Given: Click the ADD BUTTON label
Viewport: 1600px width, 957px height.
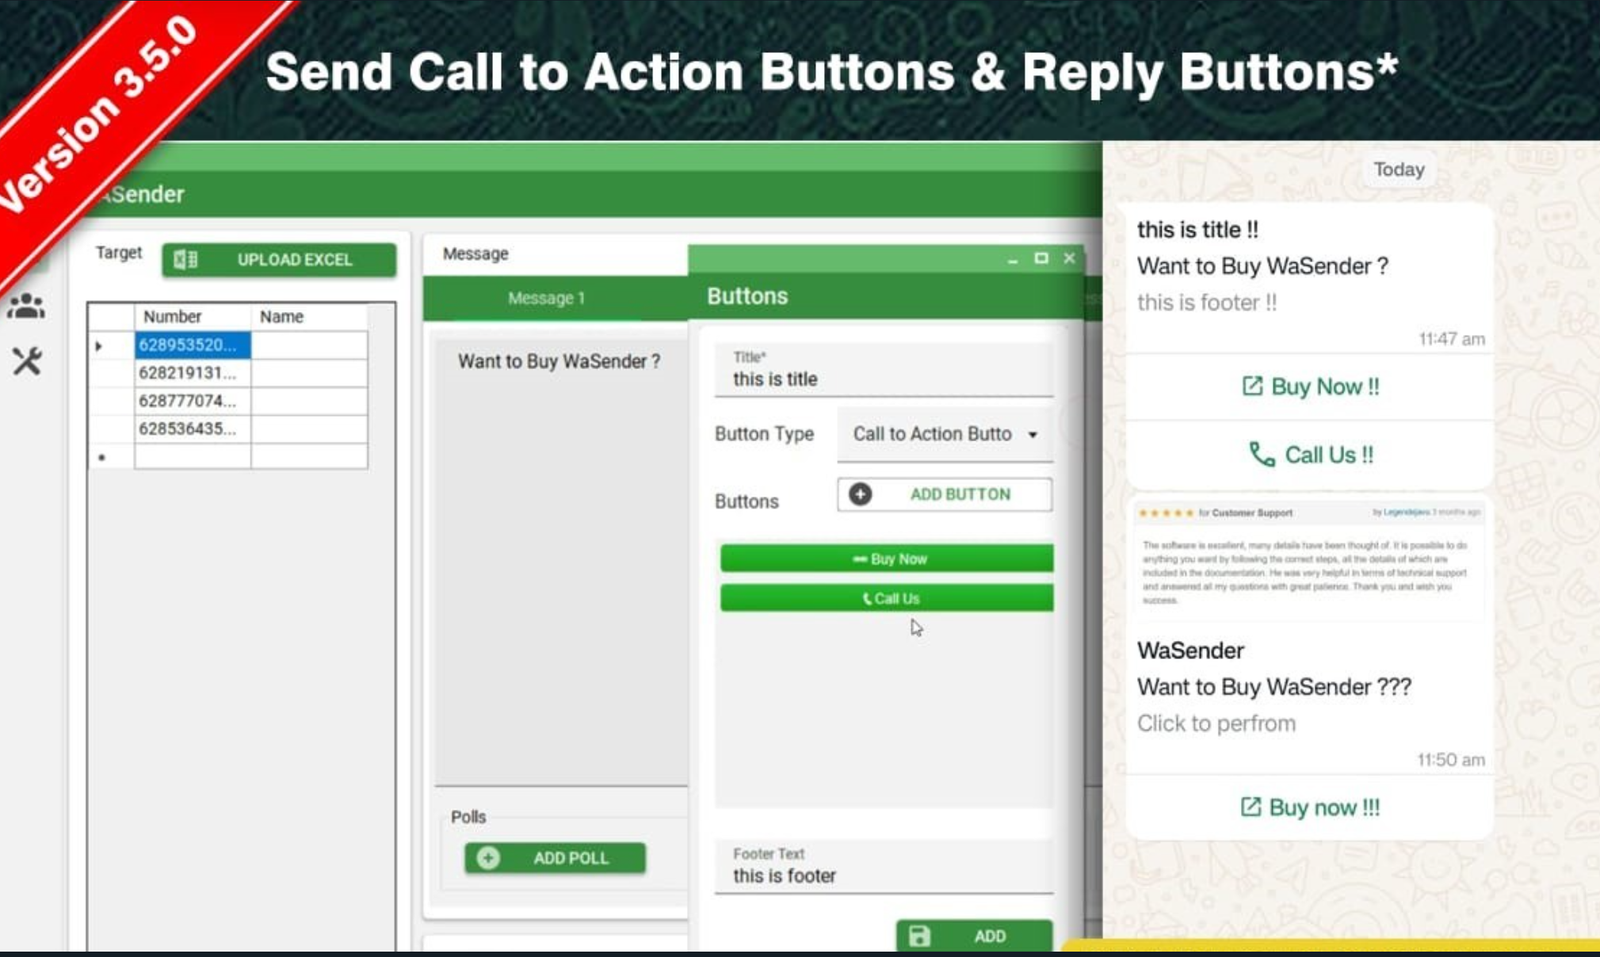Looking at the screenshot, I should pos(960,494).
